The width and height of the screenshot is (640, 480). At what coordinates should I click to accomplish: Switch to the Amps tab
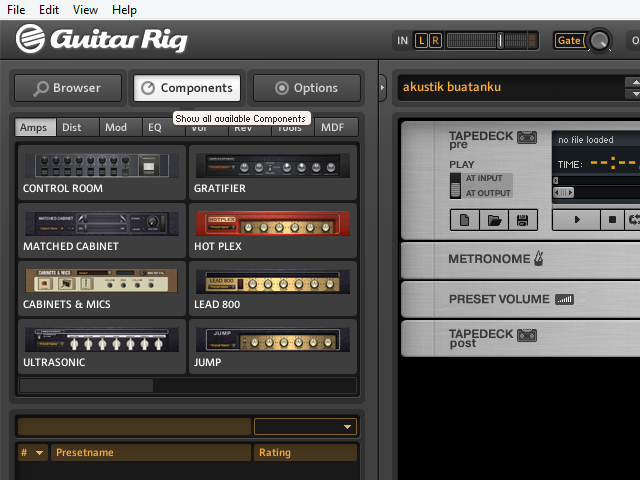(x=35, y=127)
